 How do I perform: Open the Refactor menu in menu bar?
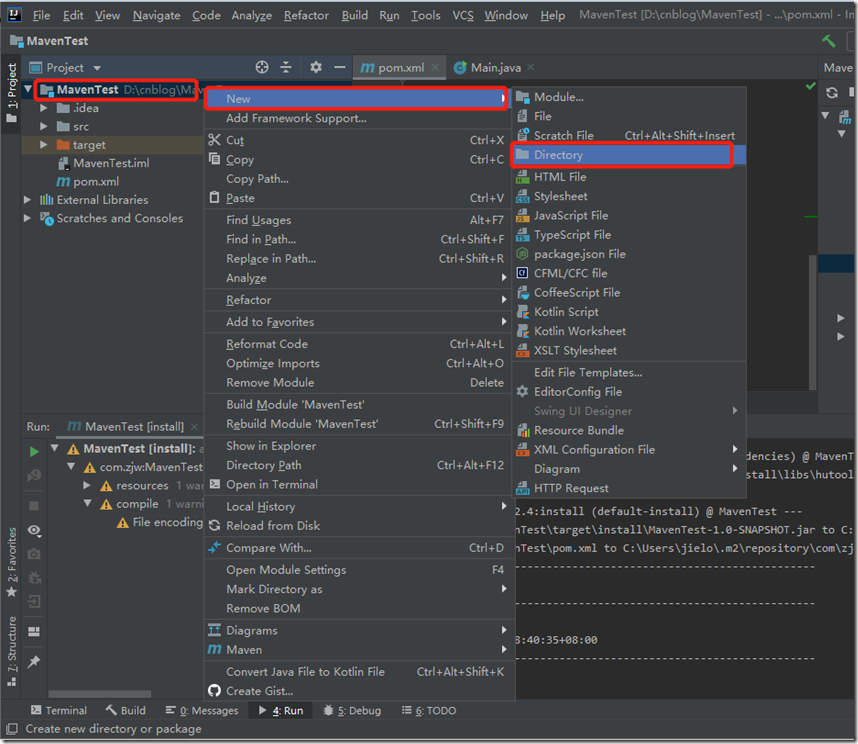click(x=306, y=15)
